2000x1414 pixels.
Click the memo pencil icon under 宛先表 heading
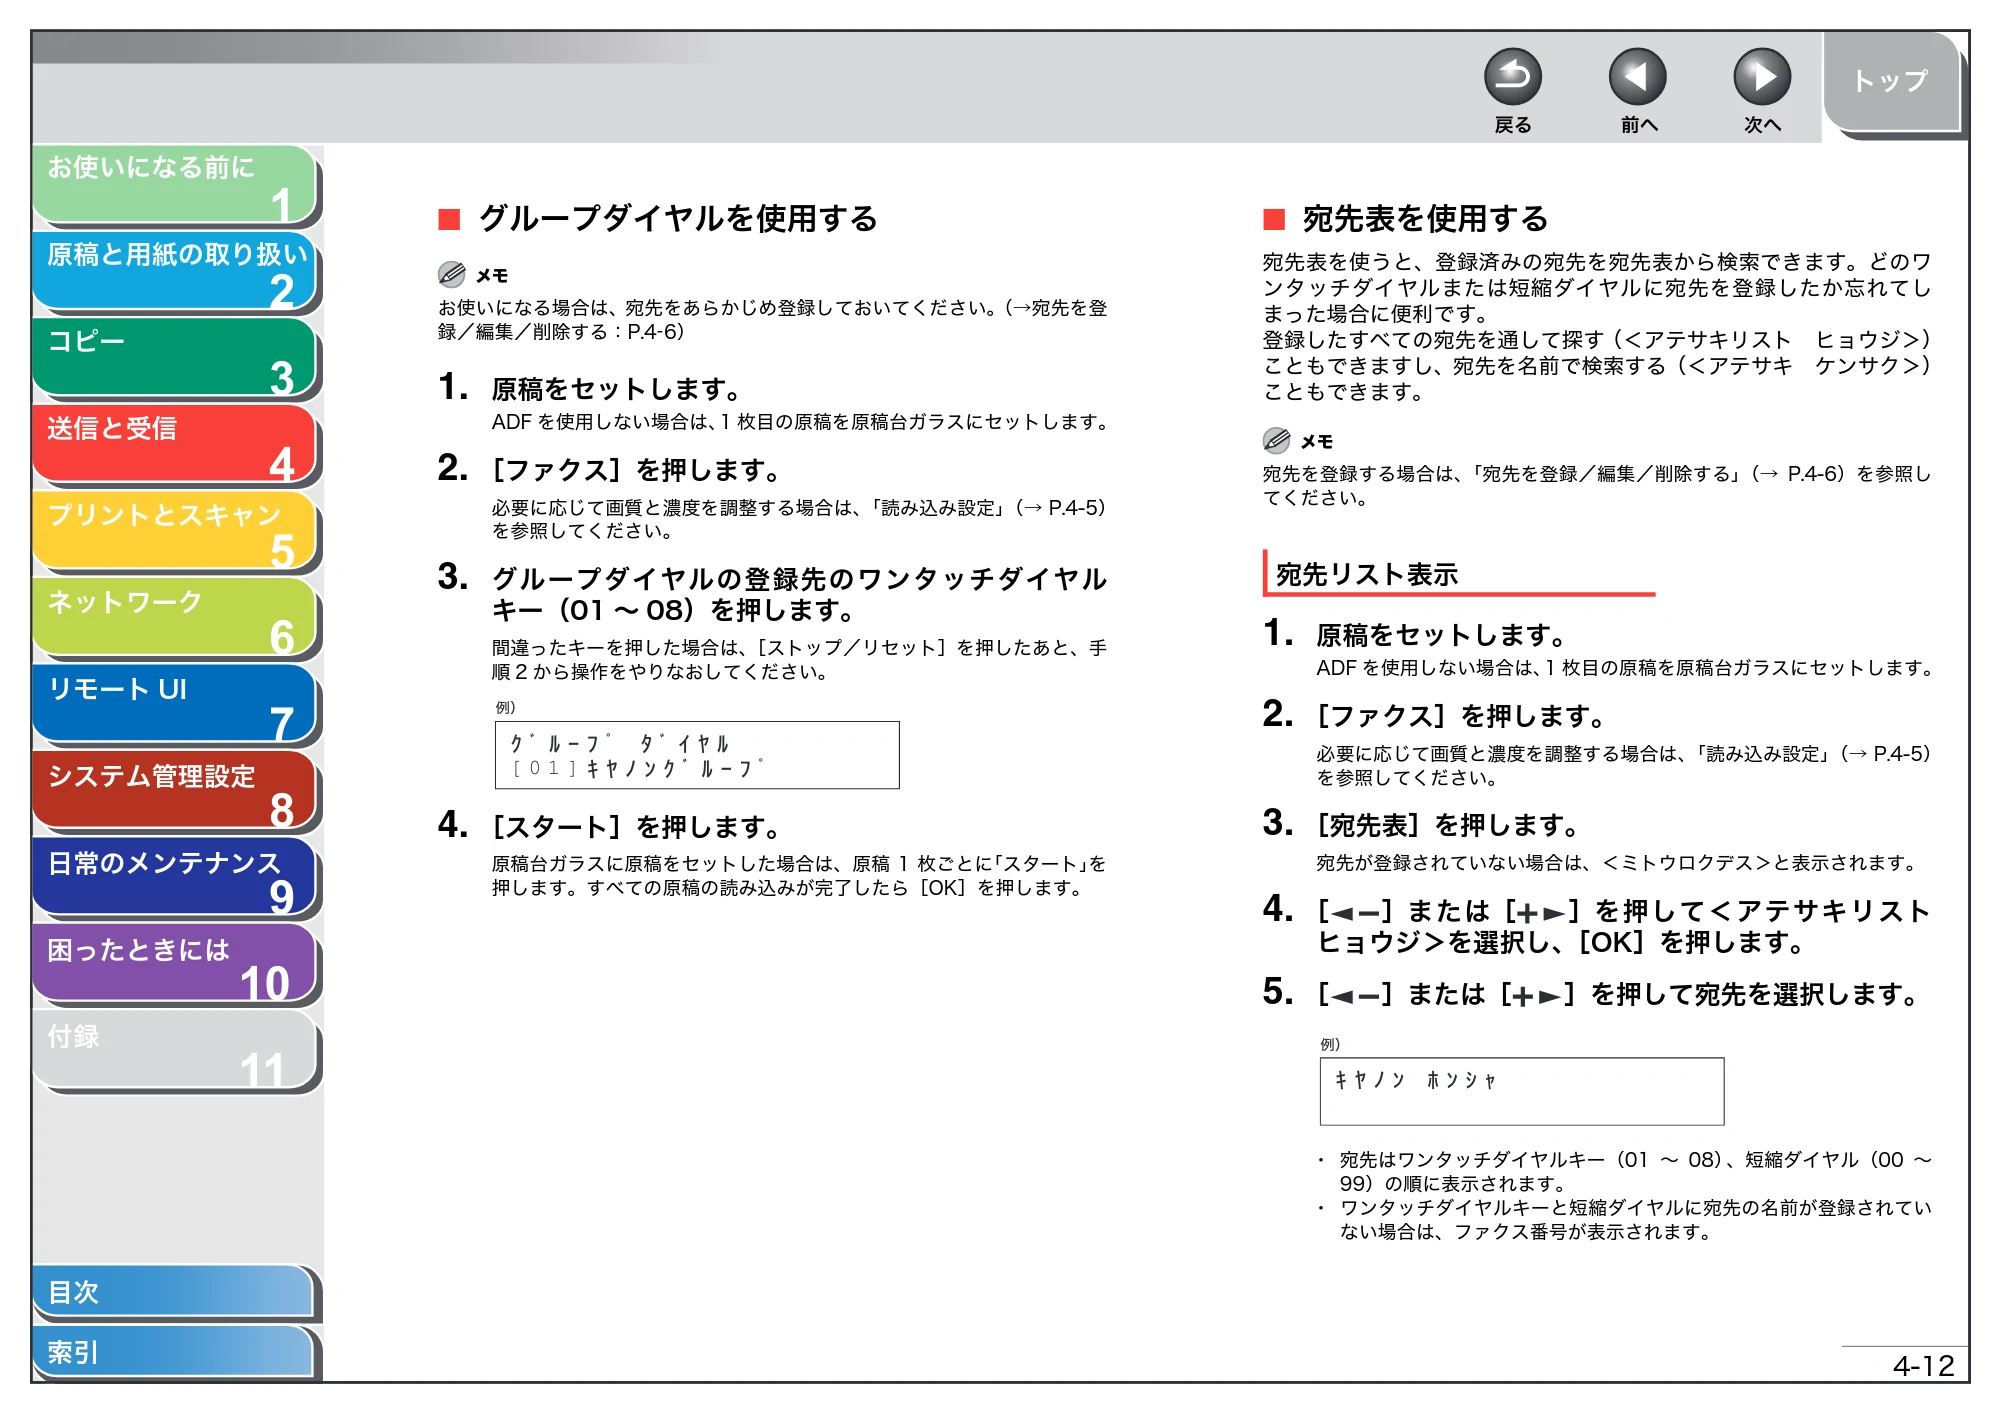tap(1277, 440)
